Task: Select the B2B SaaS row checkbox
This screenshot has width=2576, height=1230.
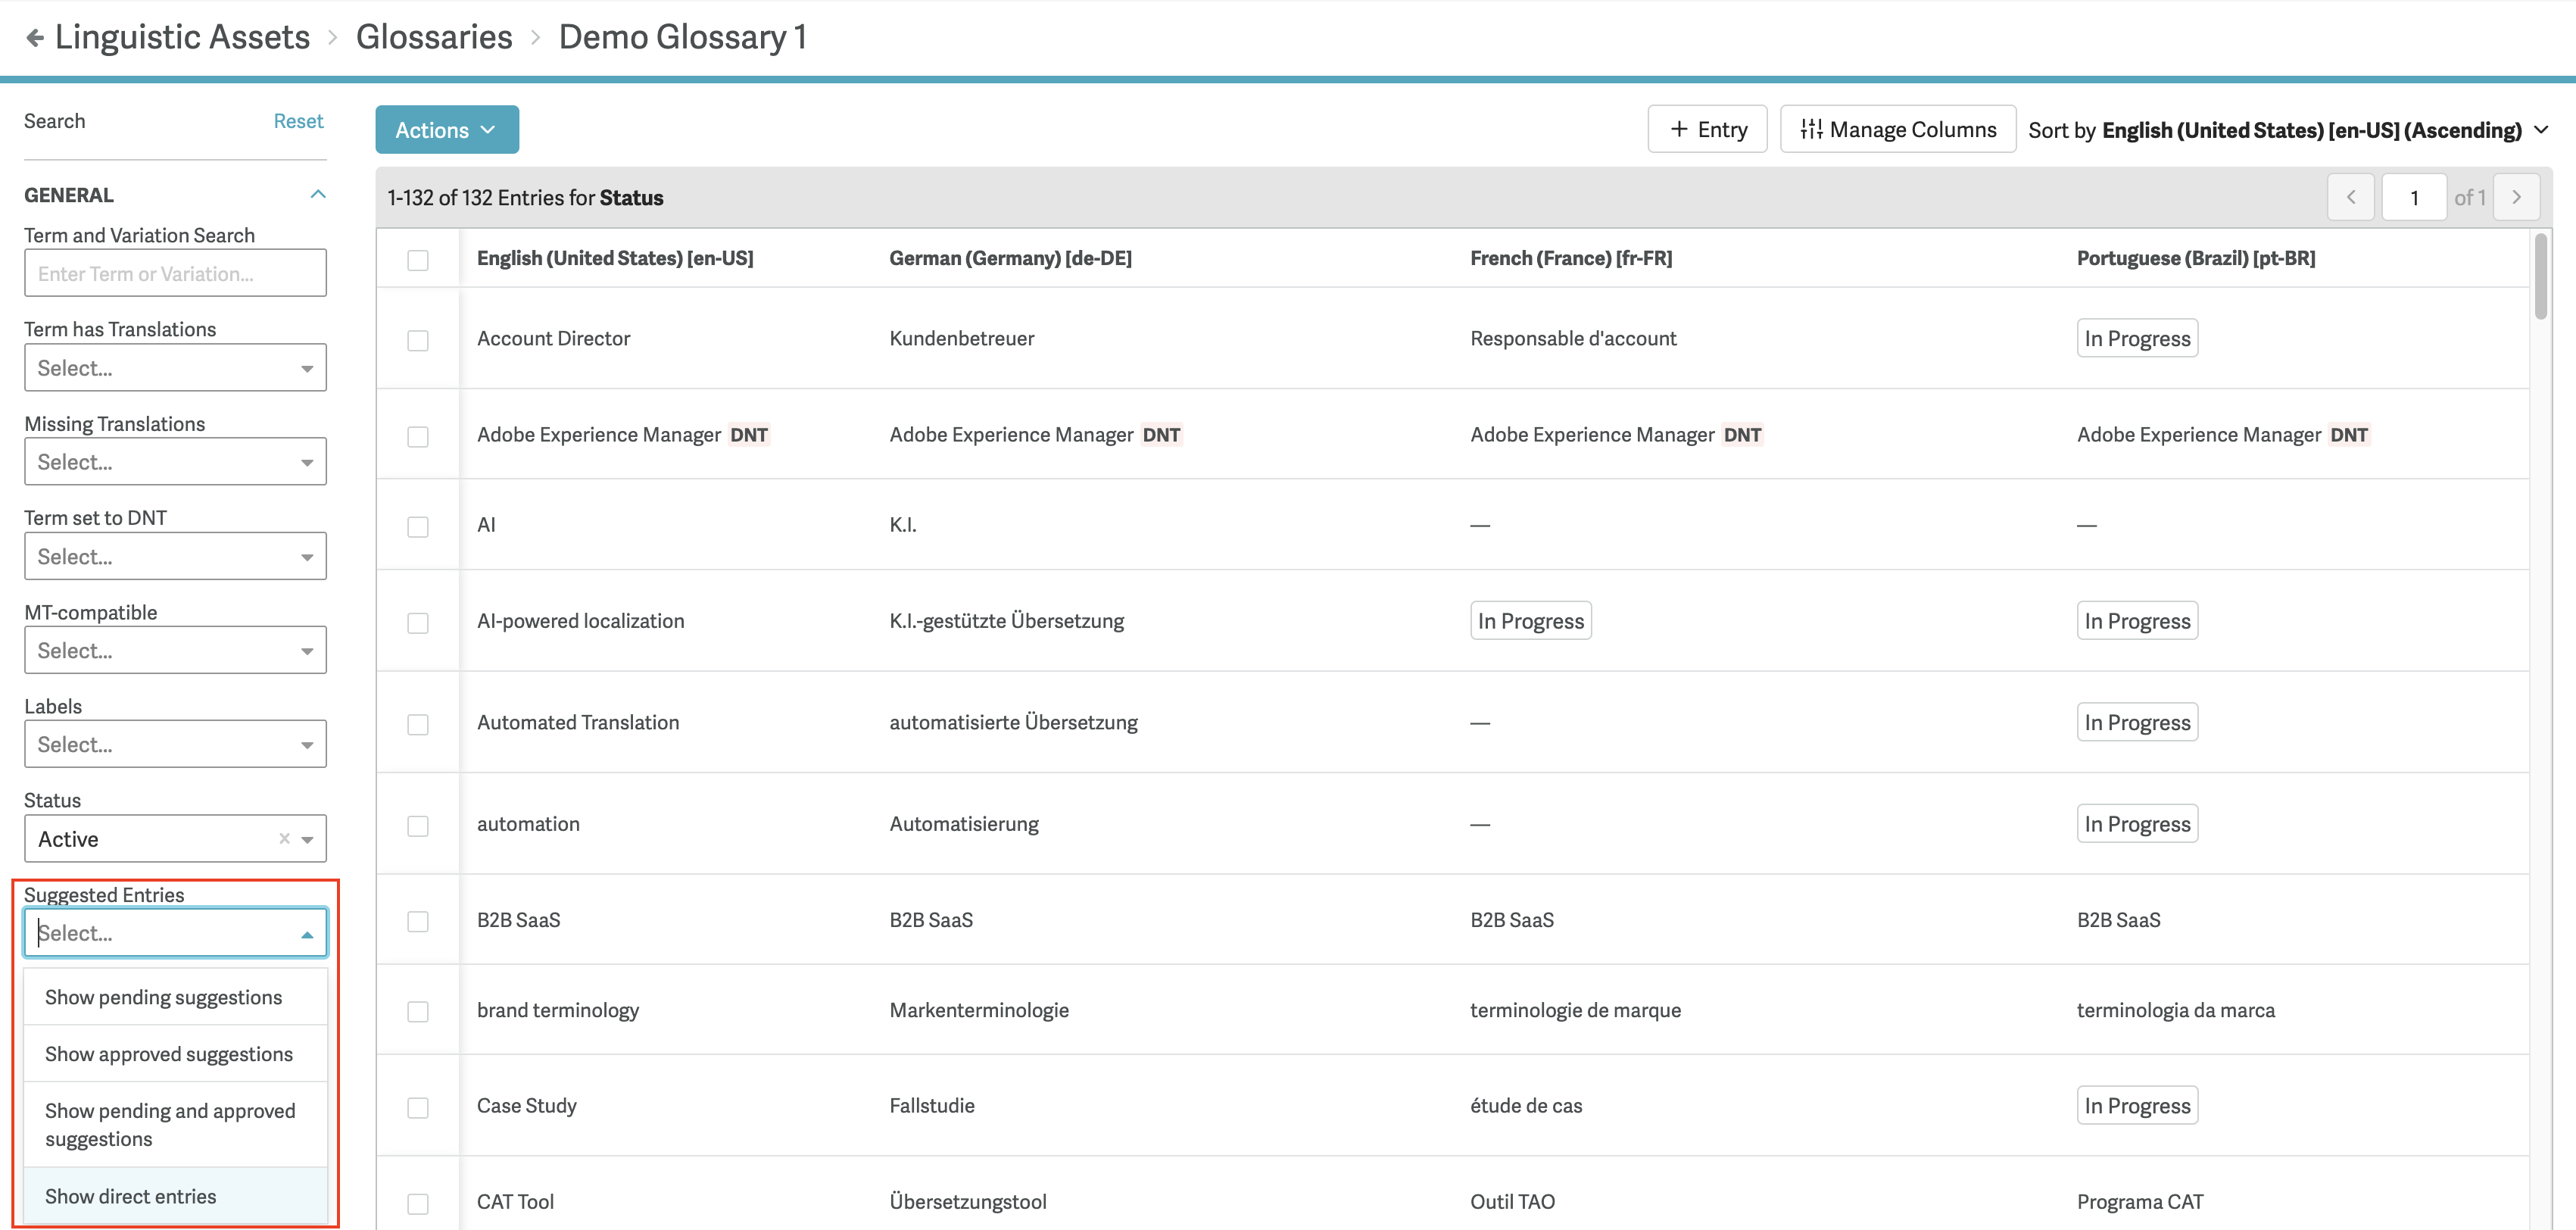Action: 418,921
